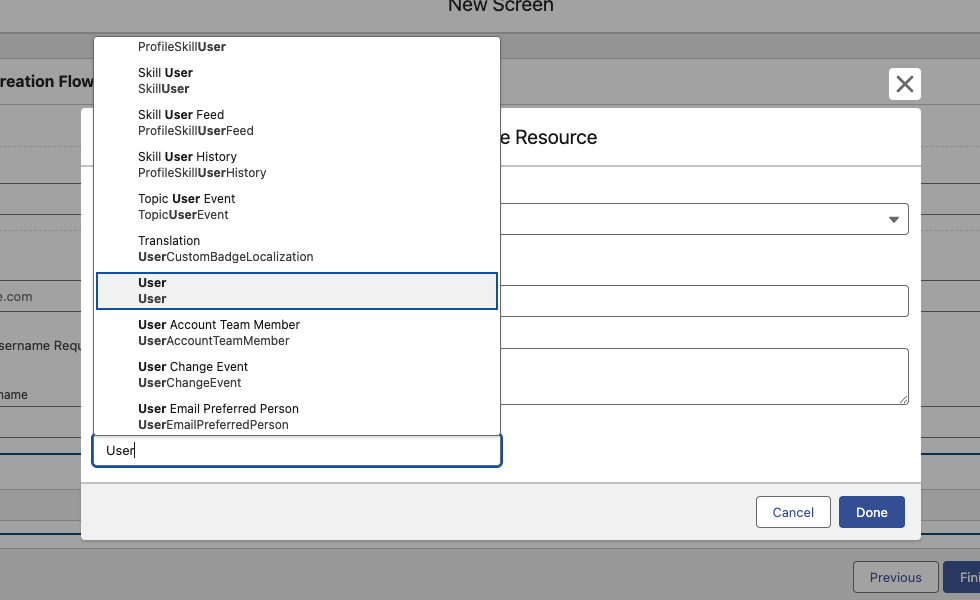This screenshot has width=980, height=600.
Task: Open the Resource Type dropdown arrow
Action: coord(893,219)
